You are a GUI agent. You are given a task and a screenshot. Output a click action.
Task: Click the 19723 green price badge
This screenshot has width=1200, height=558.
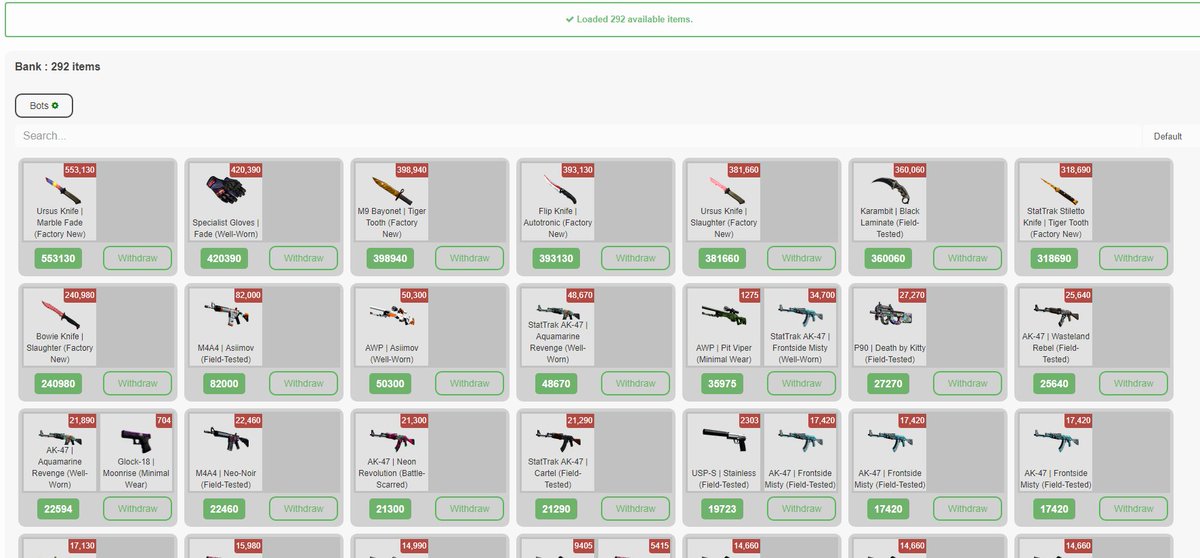click(x=722, y=509)
